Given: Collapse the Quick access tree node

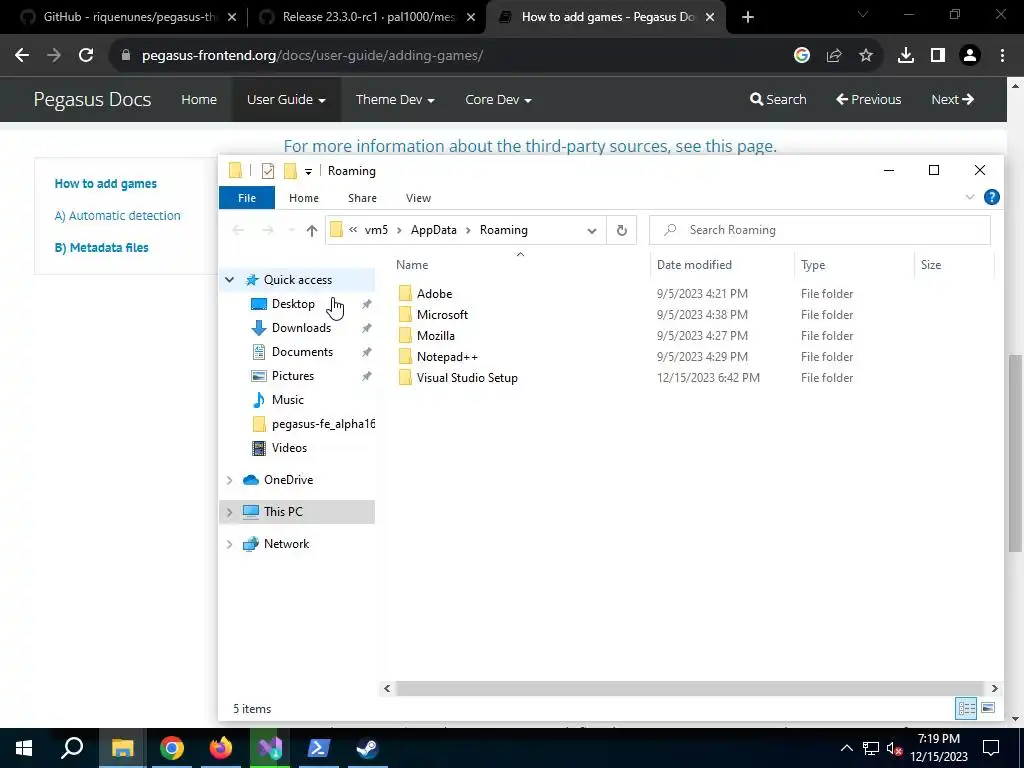Looking at the screenshot, I should pyautogui.click(x=230, y=280).
